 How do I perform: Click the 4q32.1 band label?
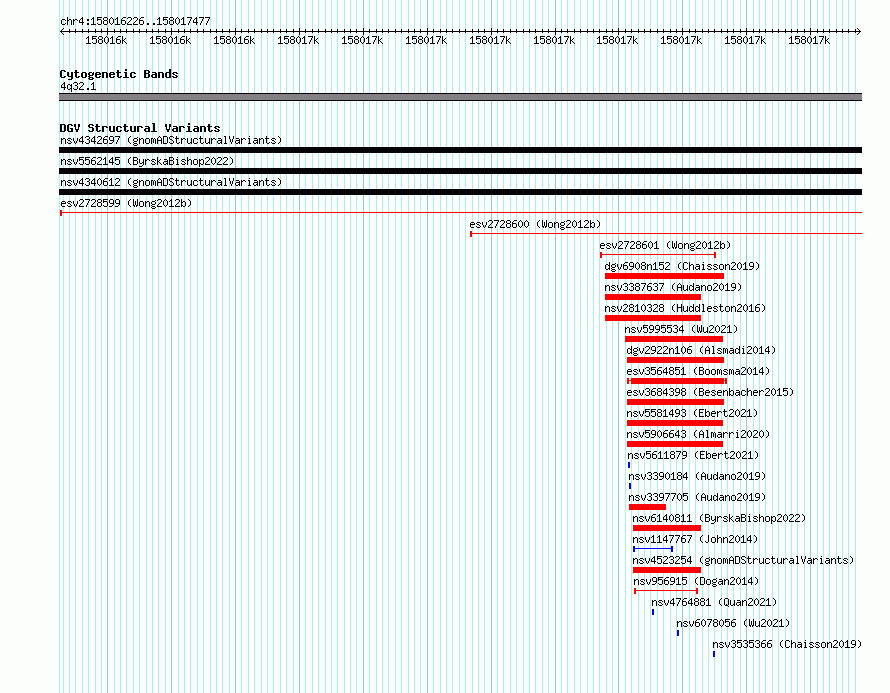pyautogui.click(x=78, y=86)
